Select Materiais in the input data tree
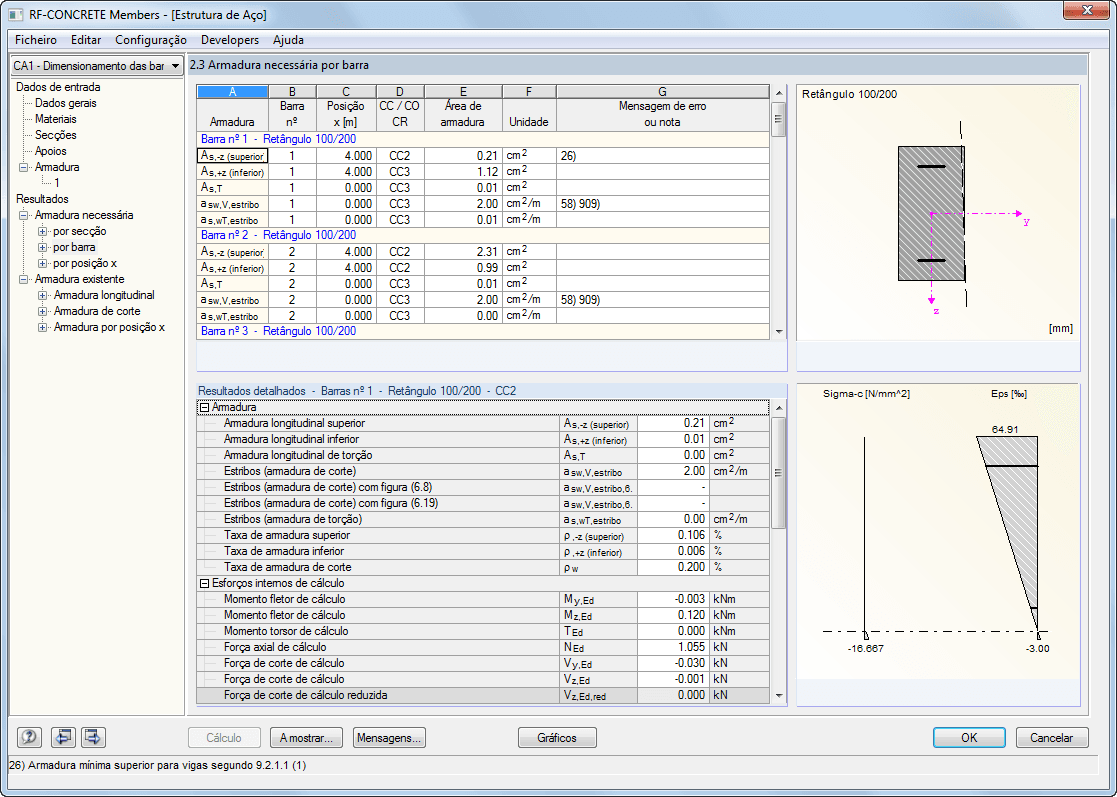This screenshot has height=797, width=1117. pos(55,119)
